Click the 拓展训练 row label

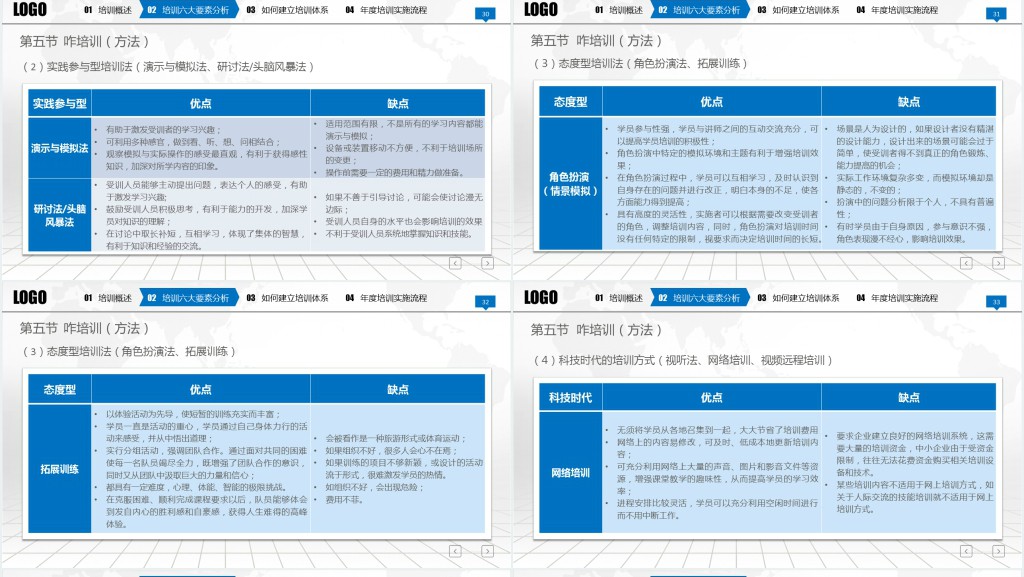pyautogui.click(x=59, y=469)
